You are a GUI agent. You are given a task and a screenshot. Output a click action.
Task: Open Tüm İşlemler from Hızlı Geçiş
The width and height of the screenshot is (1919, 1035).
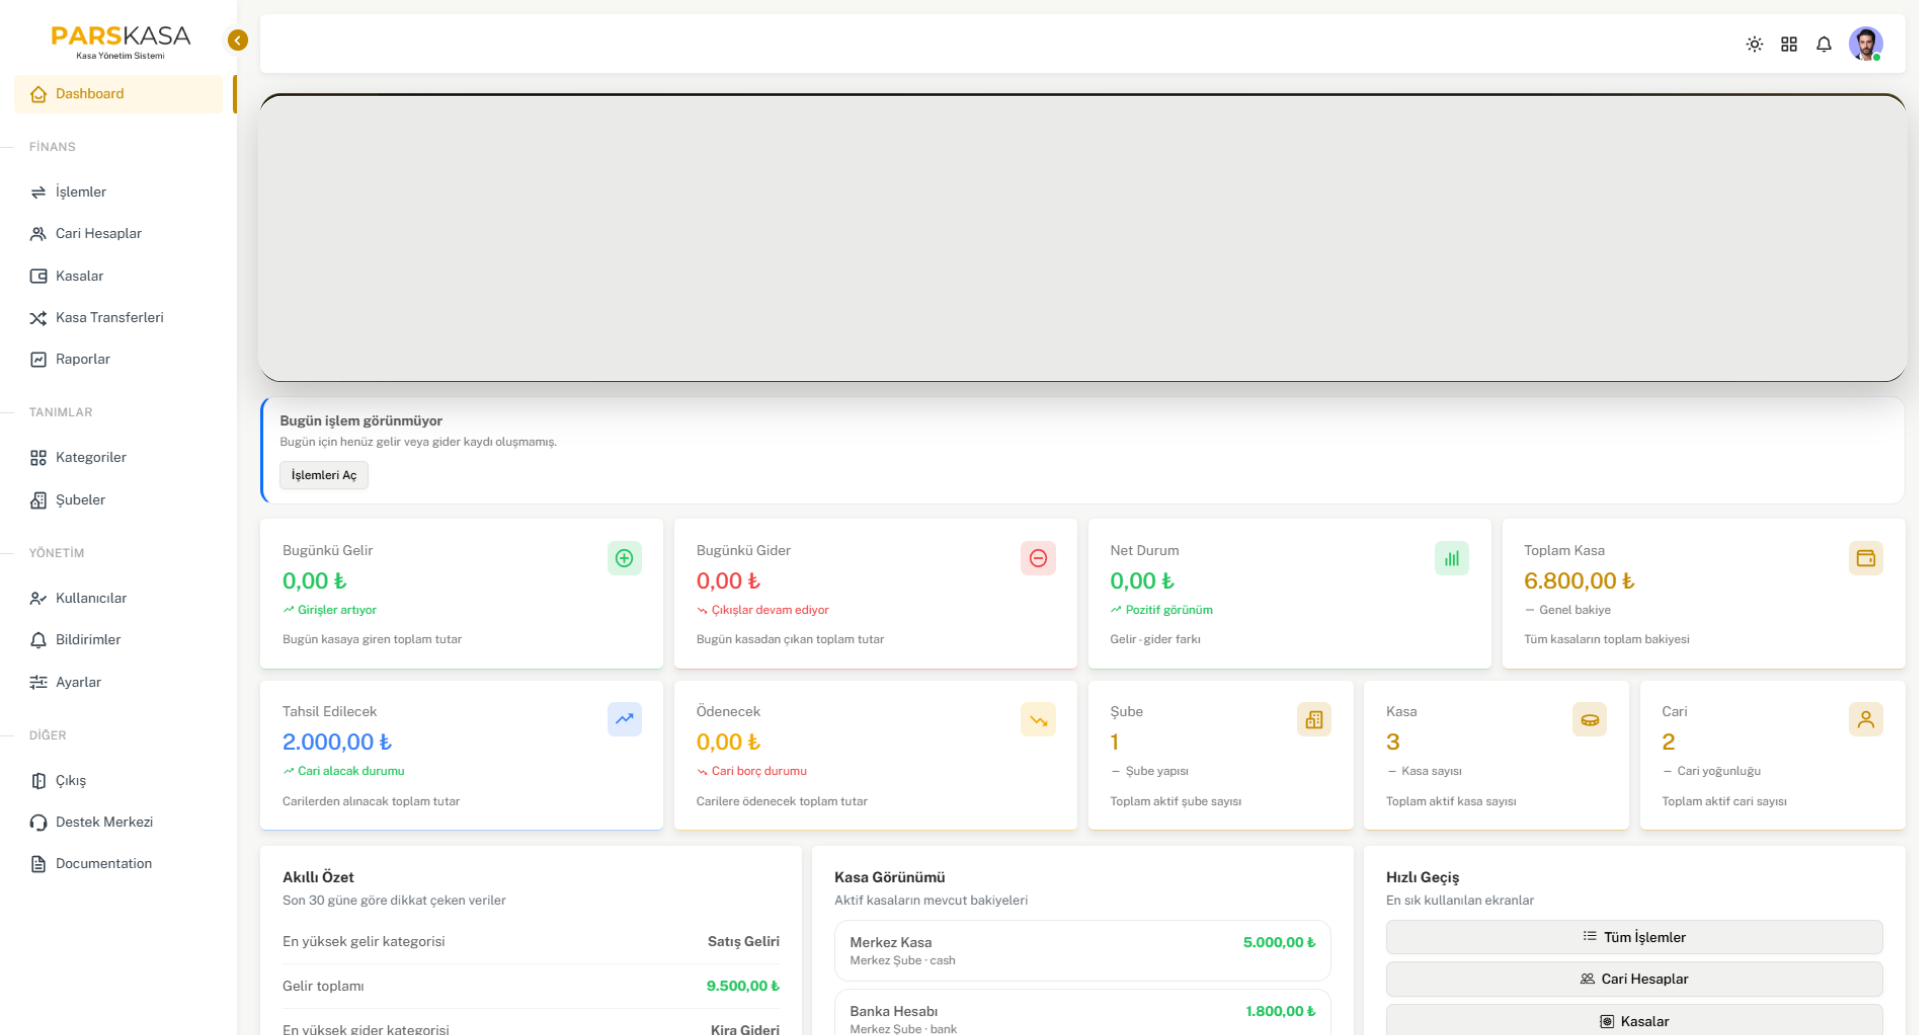coord(1634,937)
